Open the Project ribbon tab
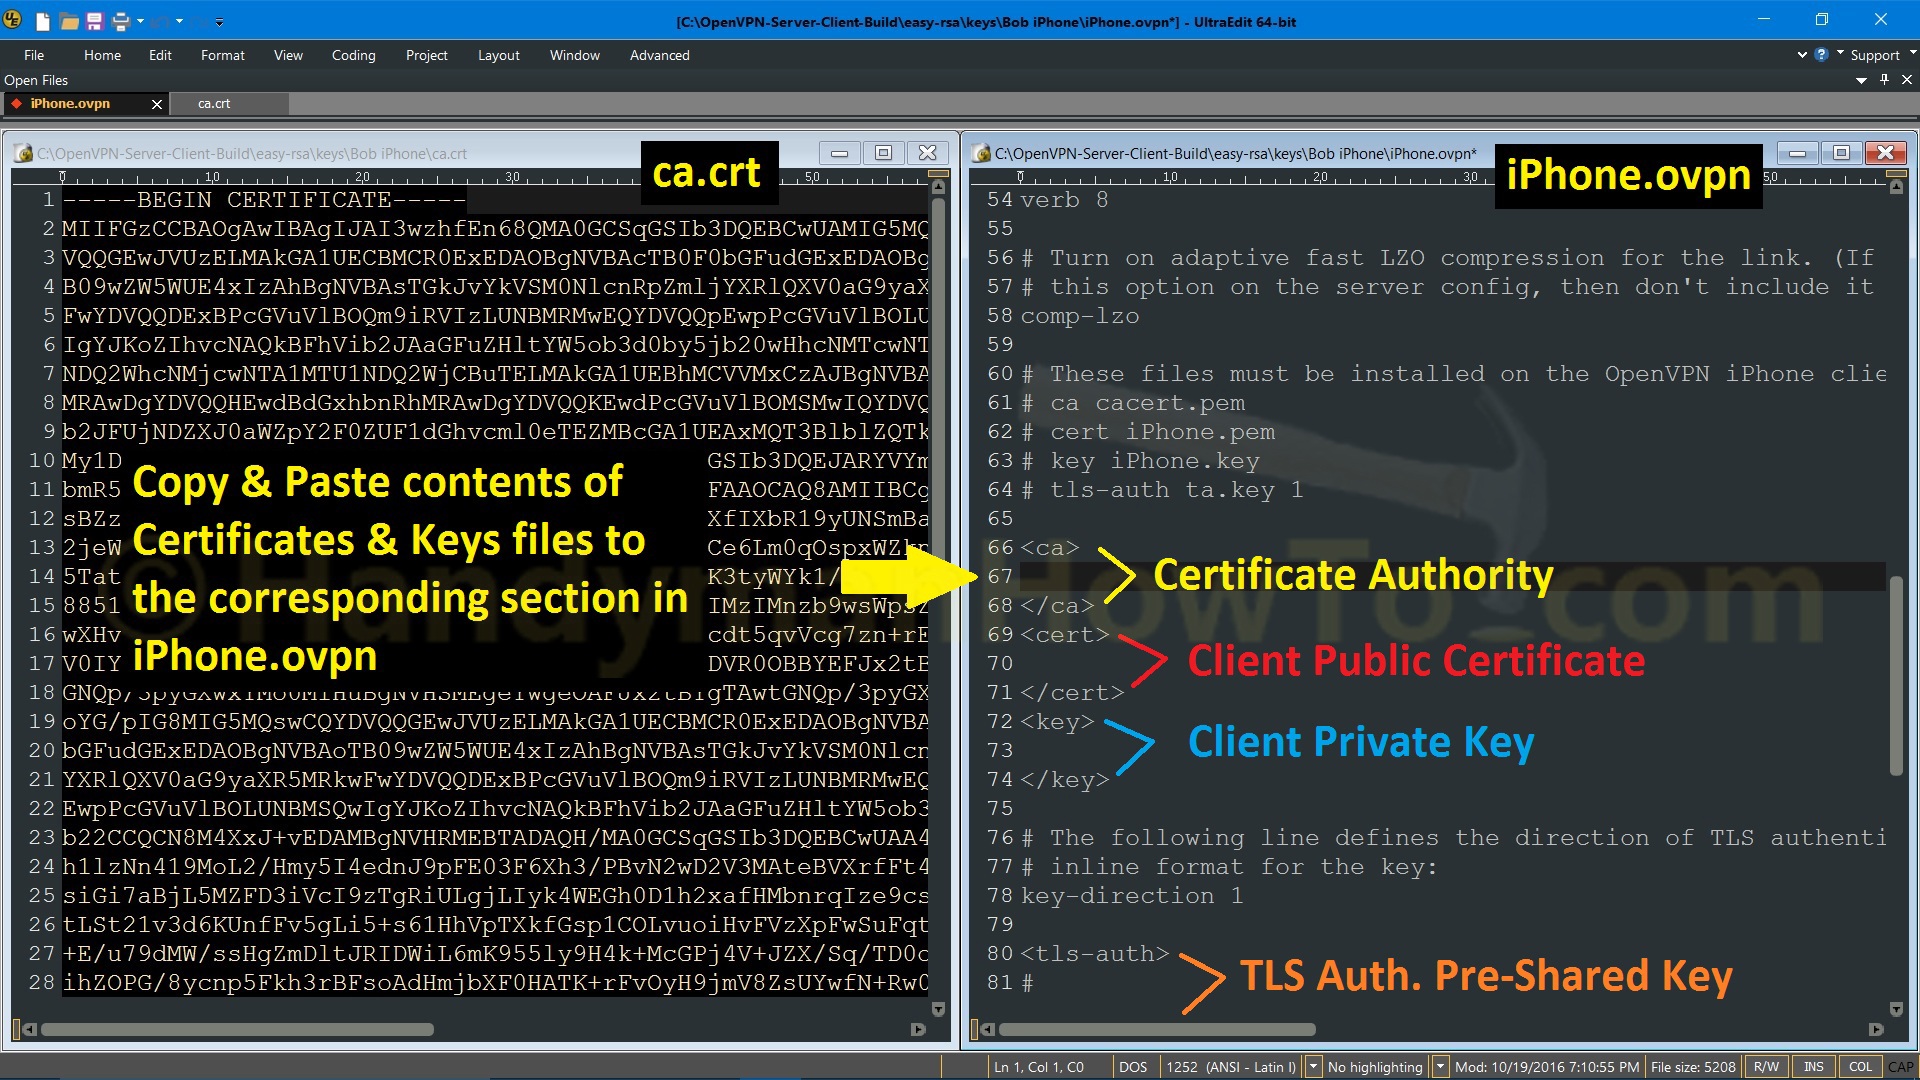This screenshot has width=1920, height=1080. click(x=427, y=55)
